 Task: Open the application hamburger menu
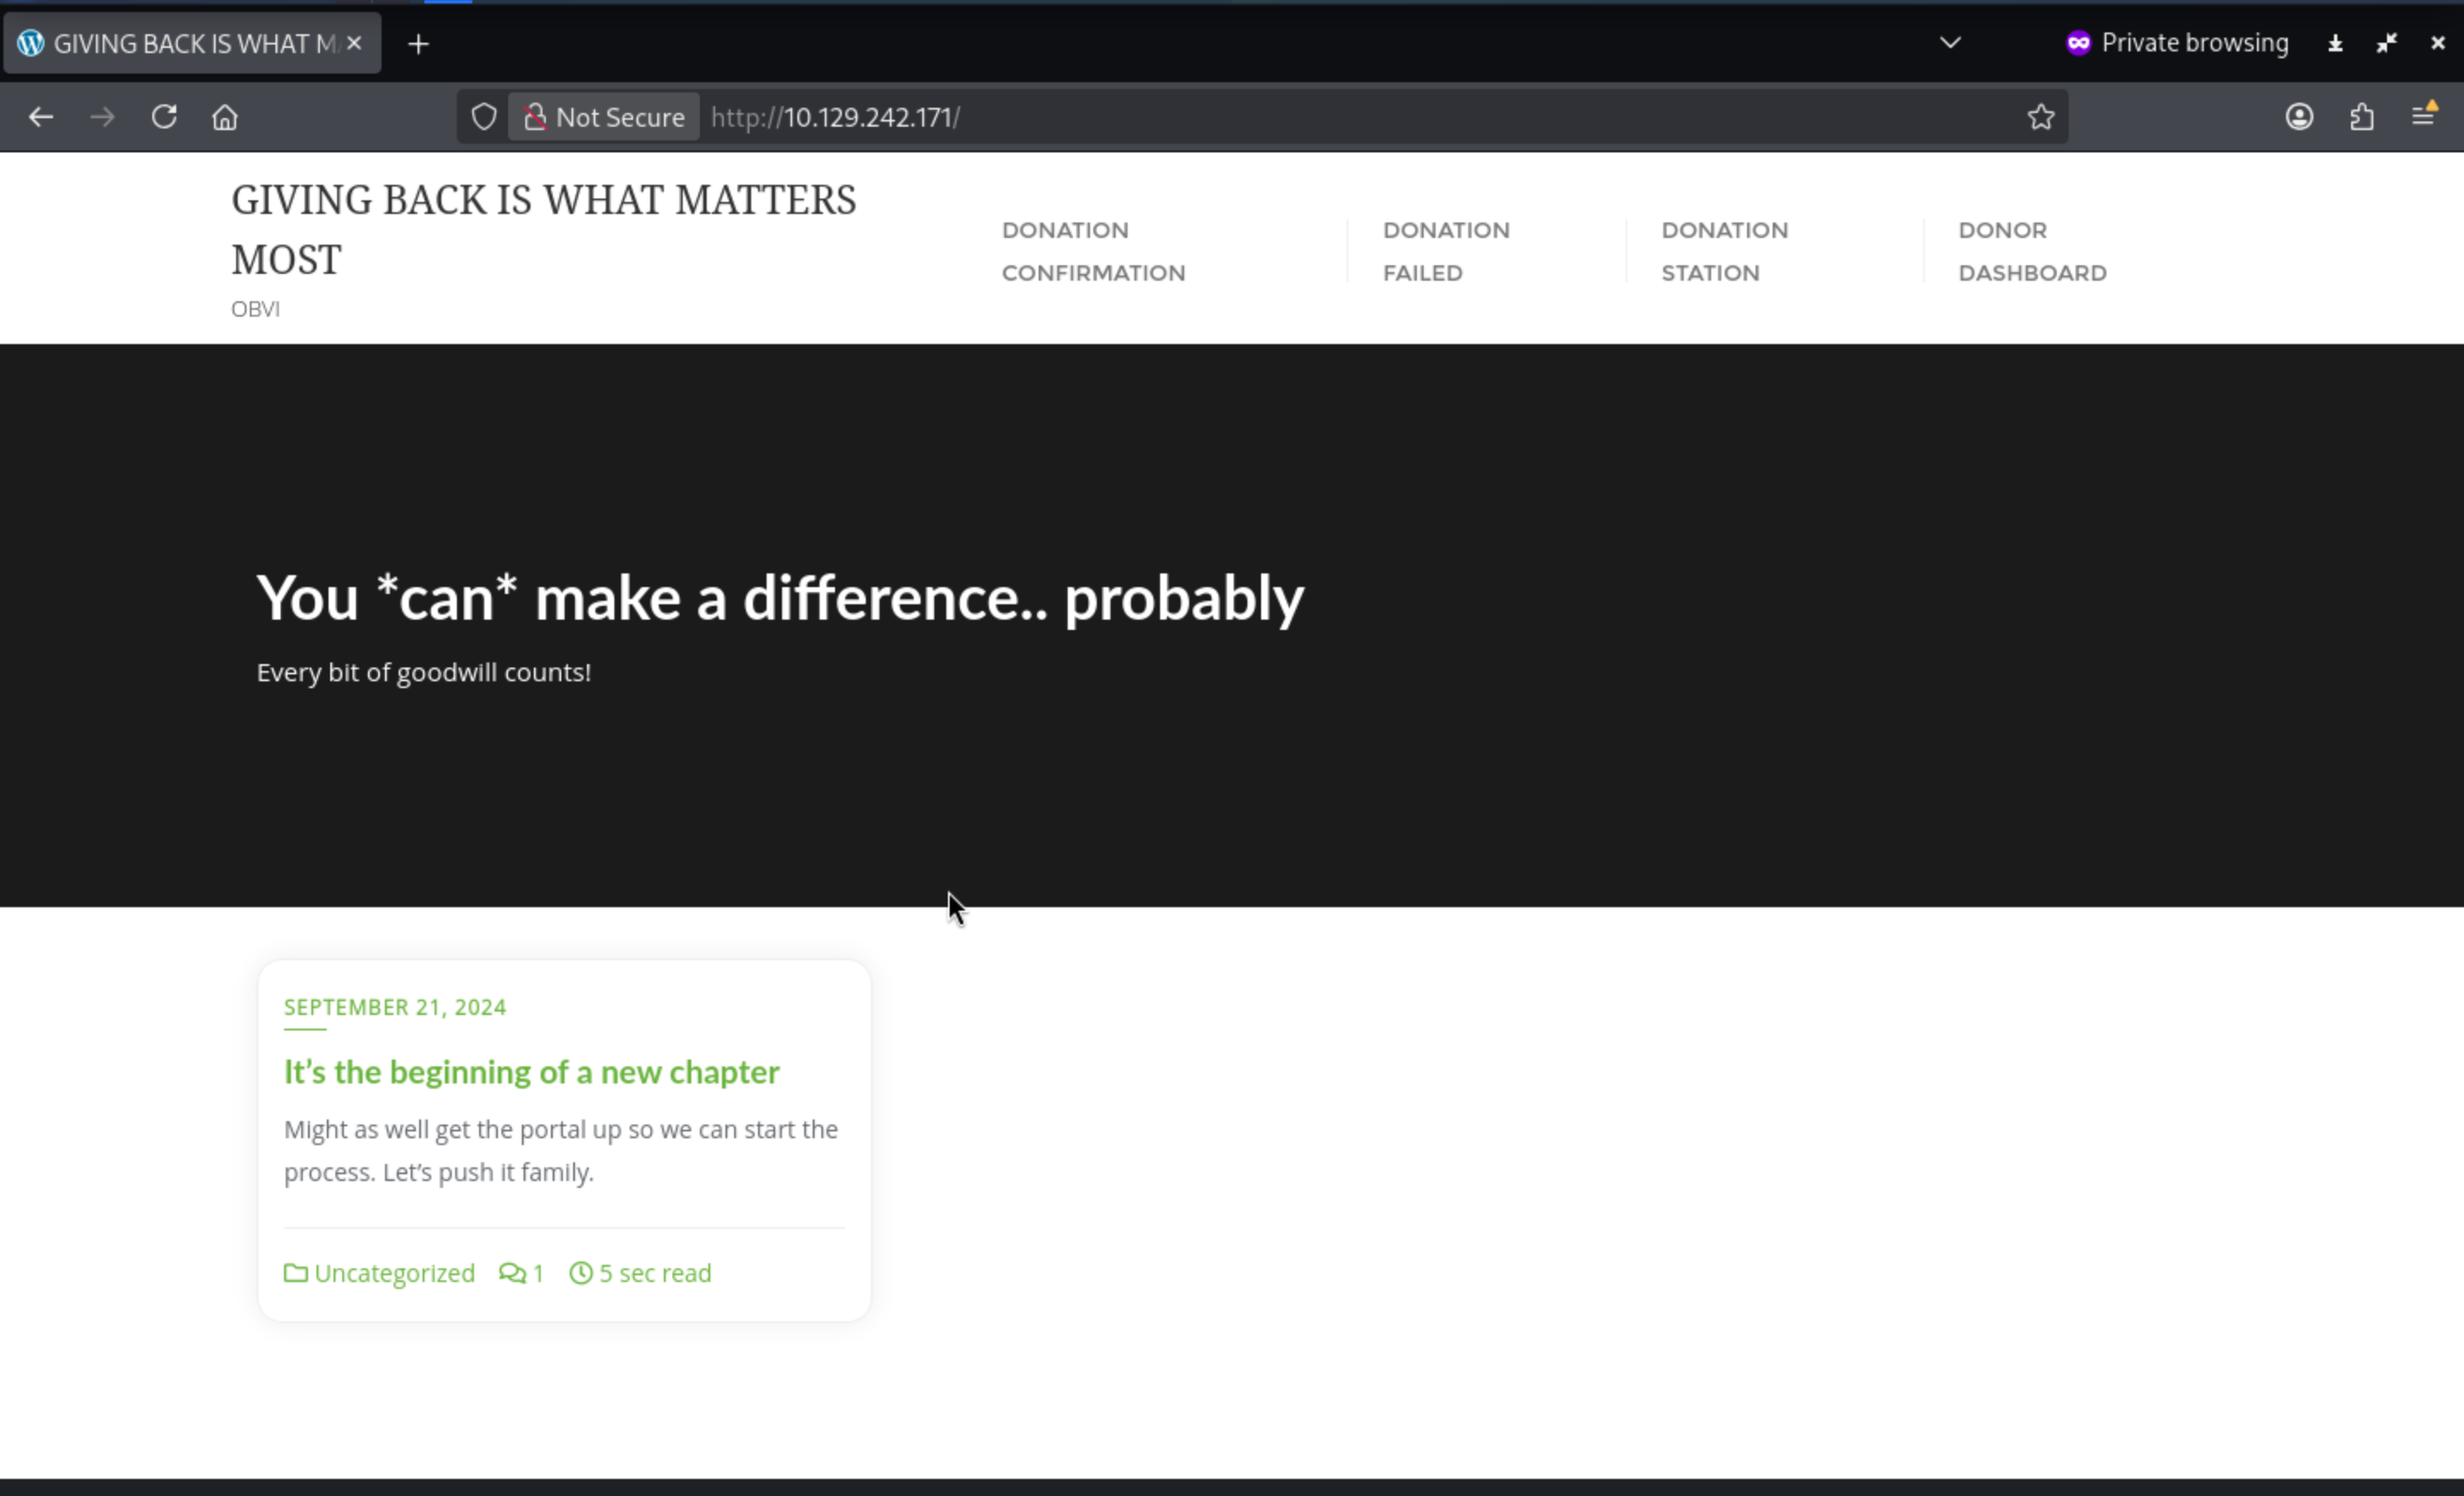(2423, 116)
